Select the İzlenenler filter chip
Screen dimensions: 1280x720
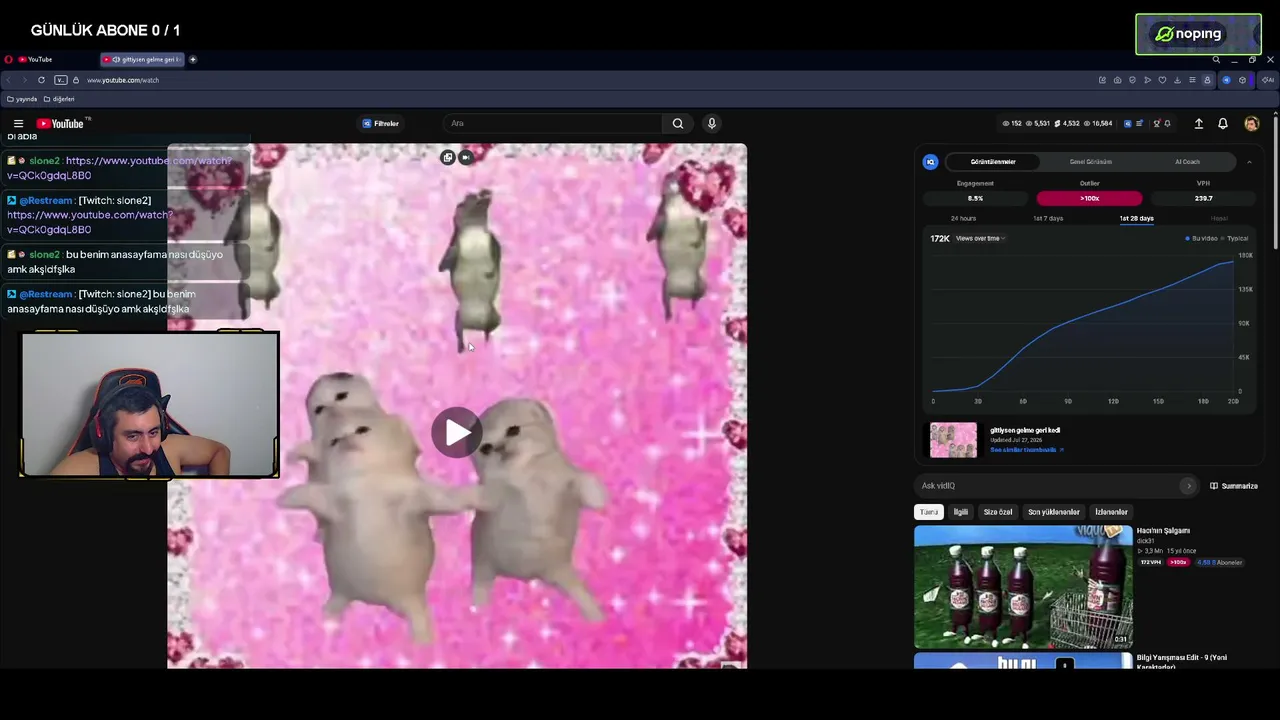pyautogui.click(x=1111, y=512)
